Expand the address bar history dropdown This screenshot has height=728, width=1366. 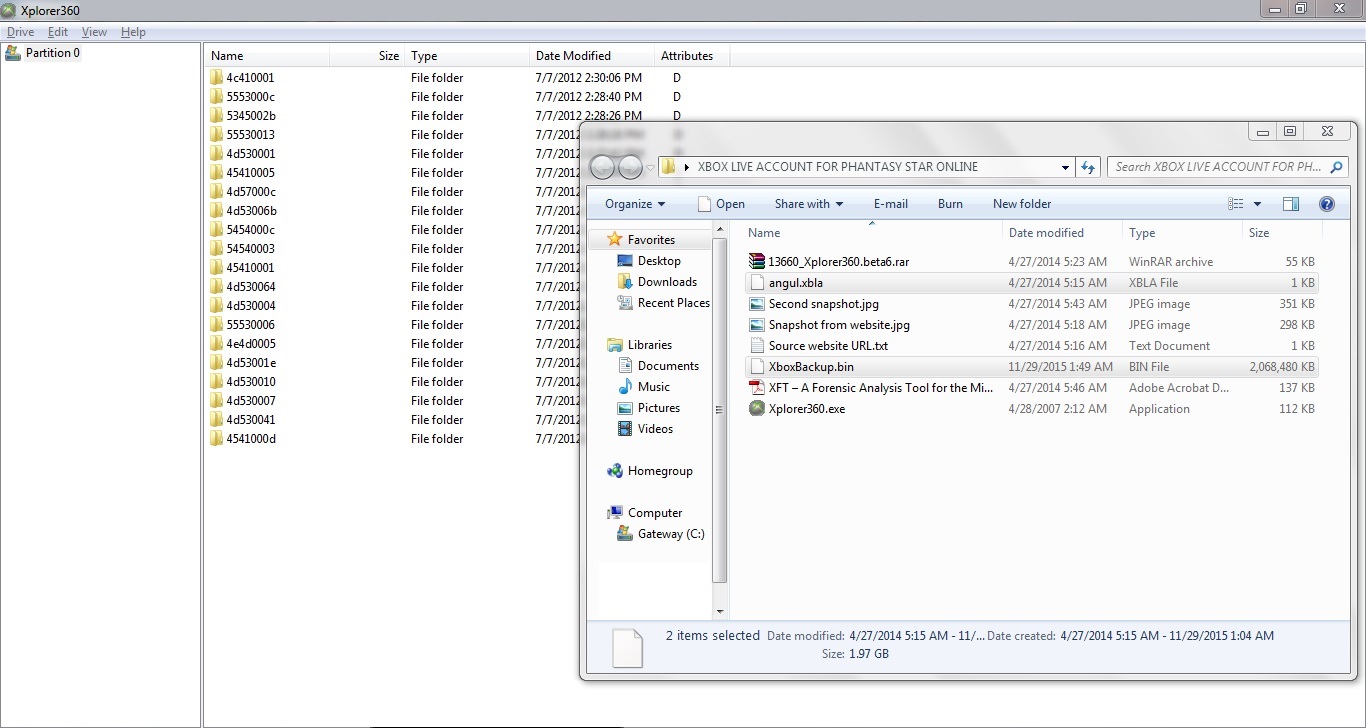(1065, 167)
